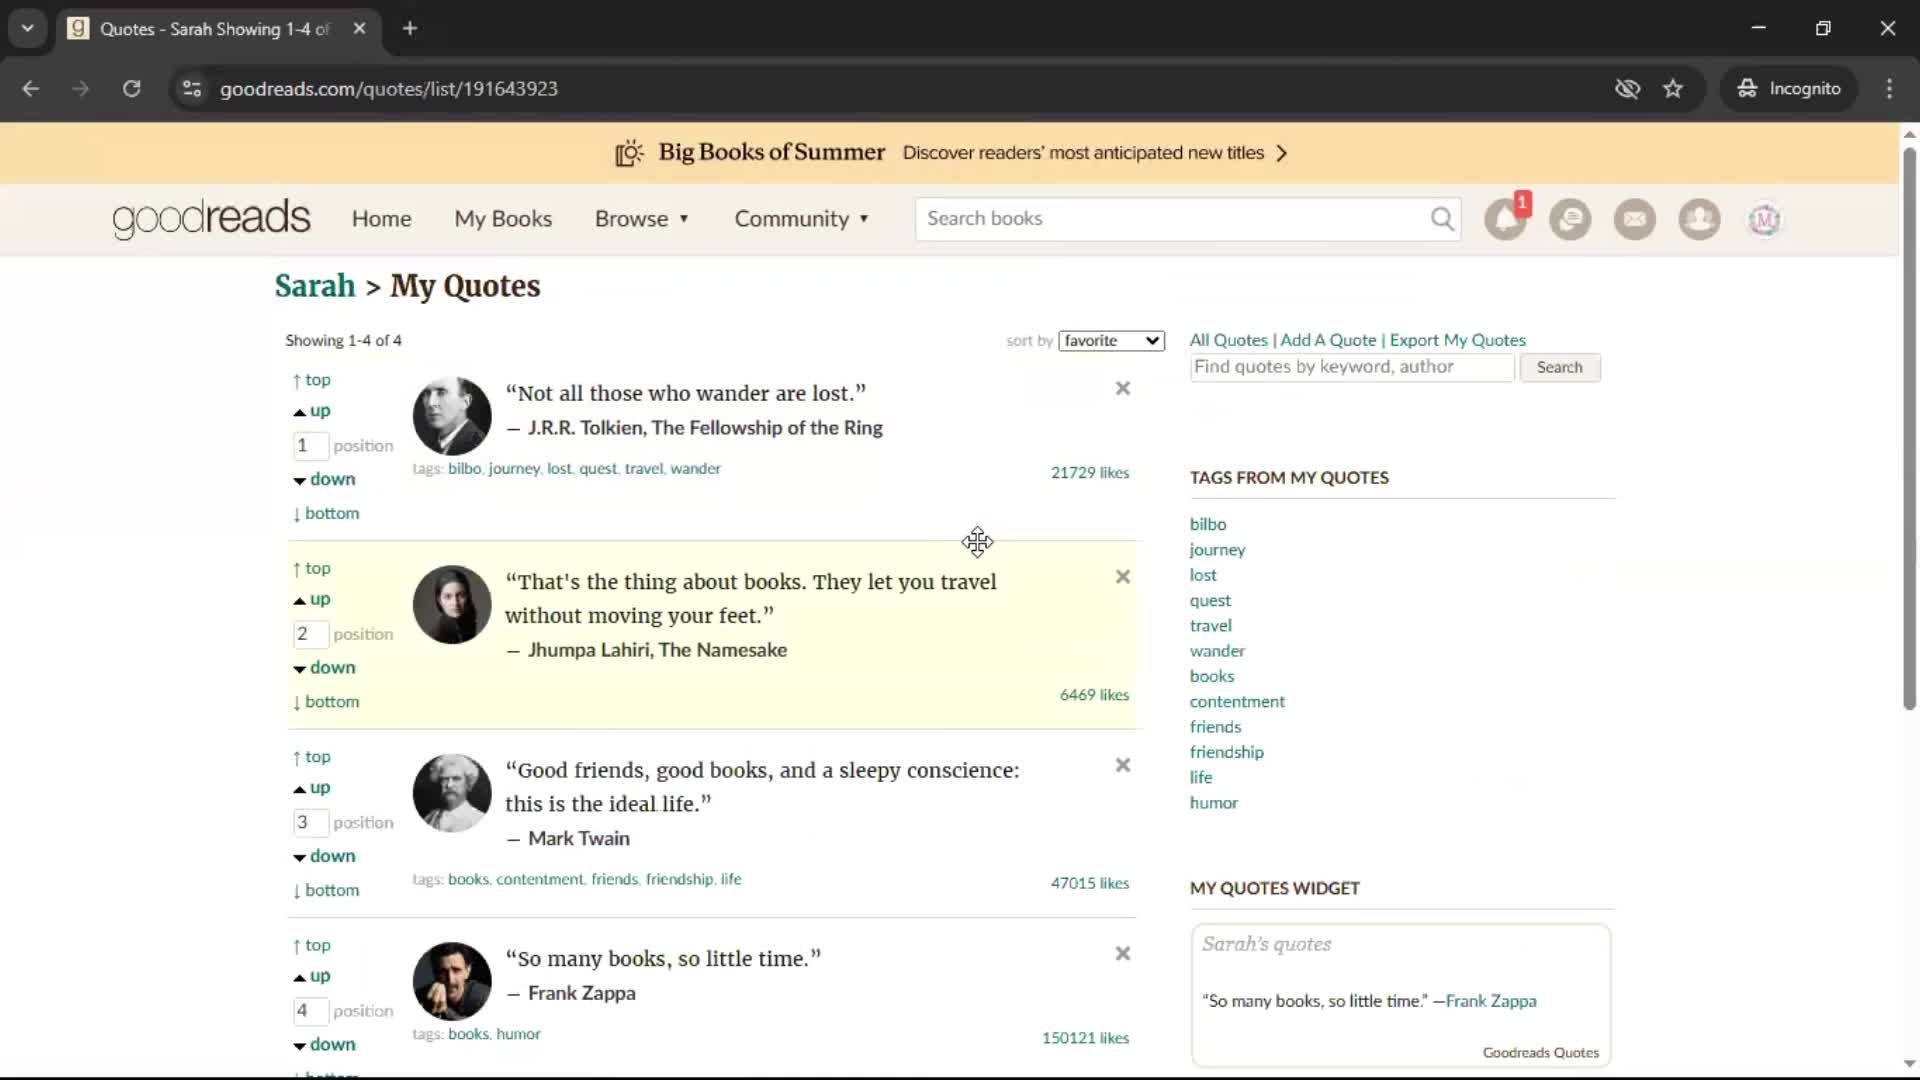This screenshot has height=1080, width=1920.
Task: Open the friendship tag in sidebar
Action: (1226, 752)
